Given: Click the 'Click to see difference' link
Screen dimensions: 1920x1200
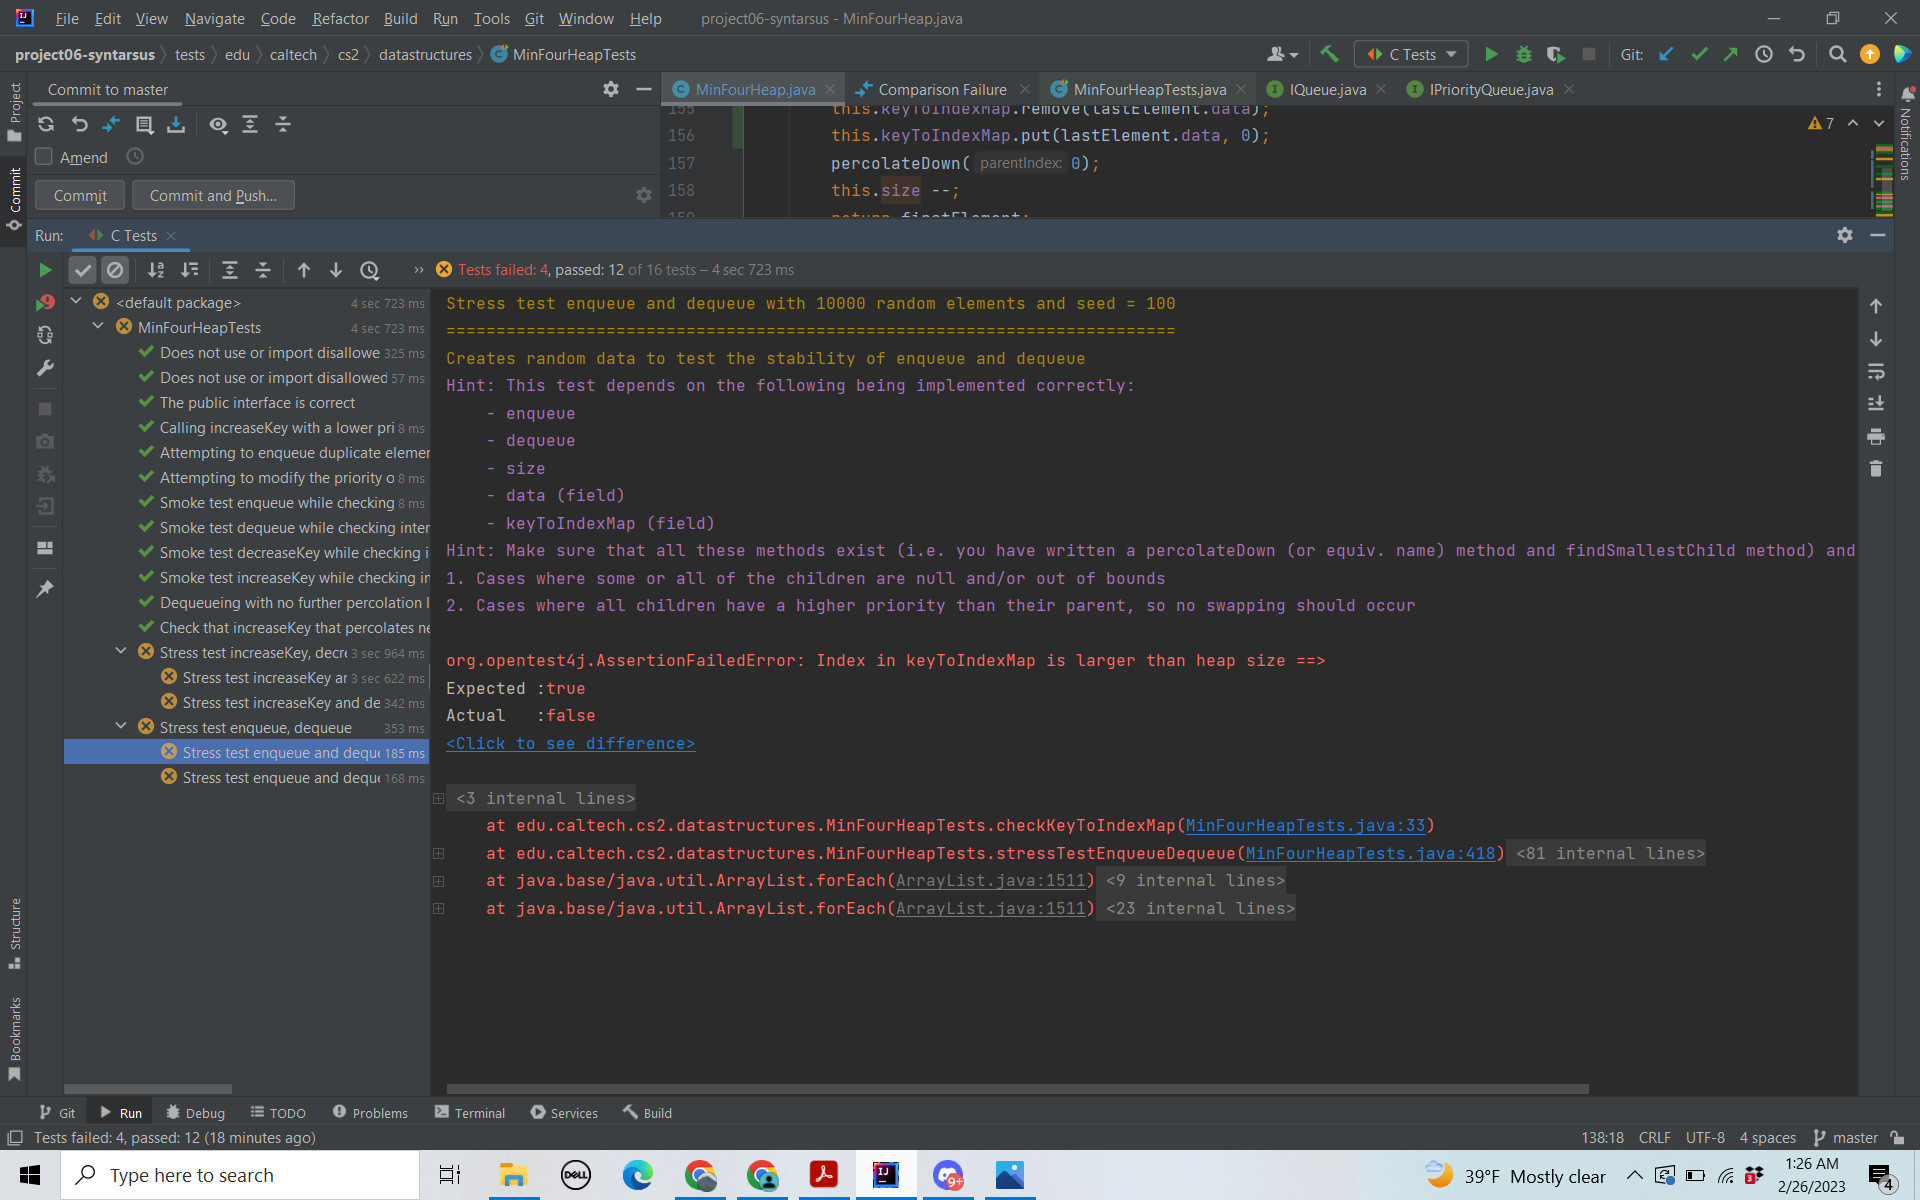Looking at the screenshot, I should (570, 743).
